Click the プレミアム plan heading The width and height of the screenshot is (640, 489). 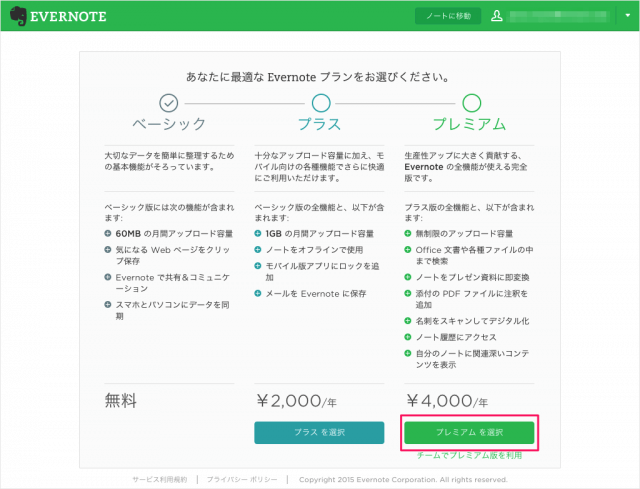click(x=470, y=125)
